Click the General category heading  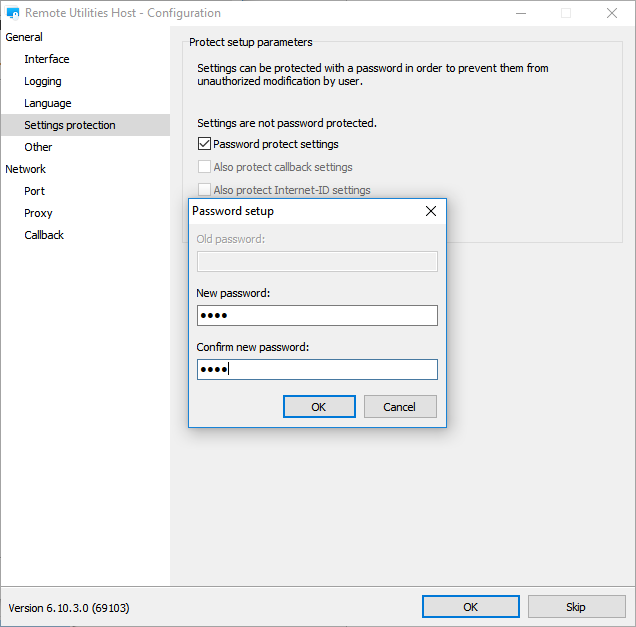pos(24,37)
